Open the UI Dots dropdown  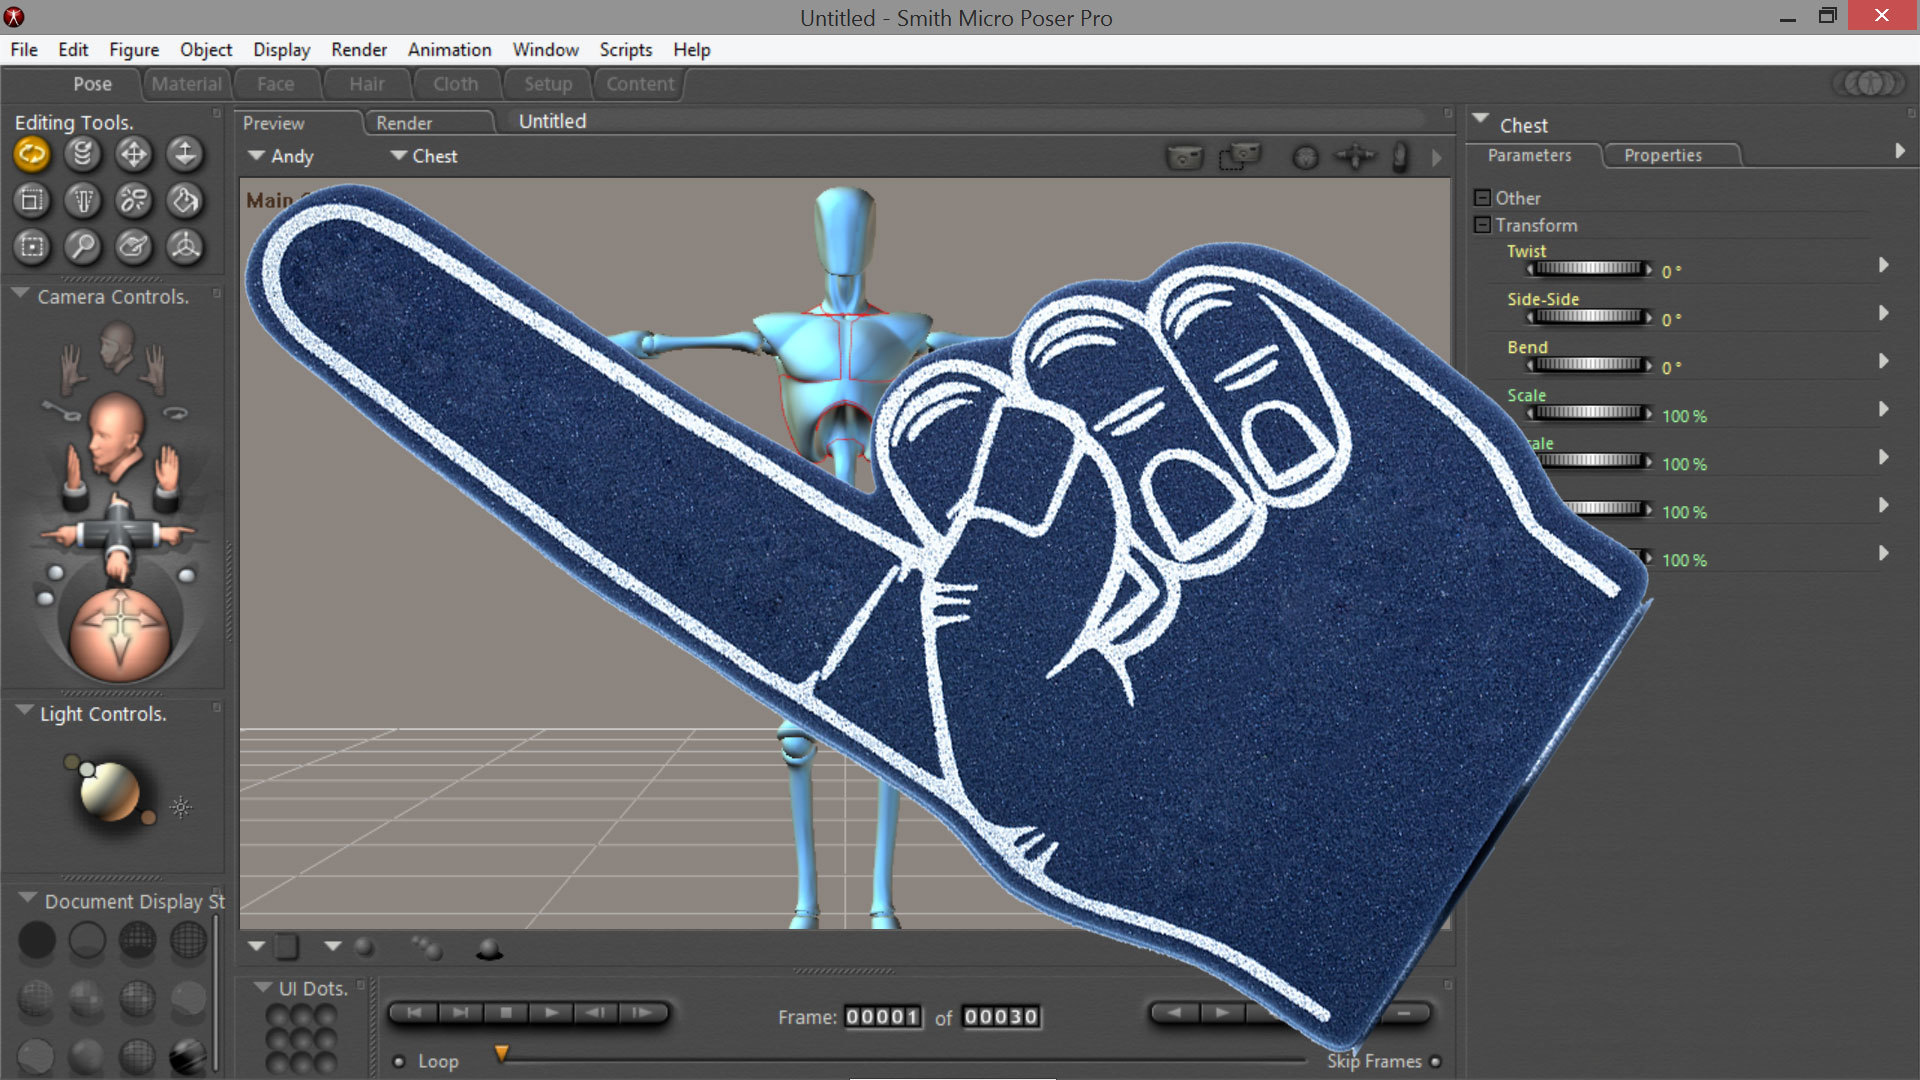(263, 987)
